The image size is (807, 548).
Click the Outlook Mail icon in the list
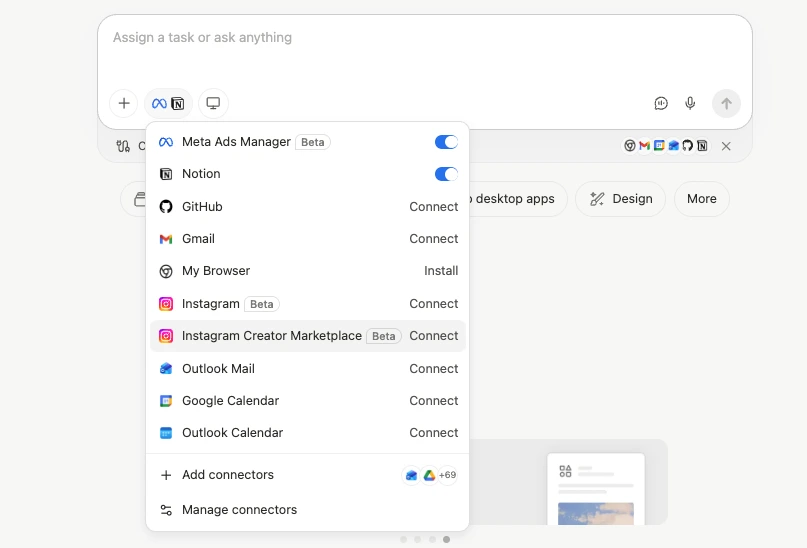click(166, 368)
